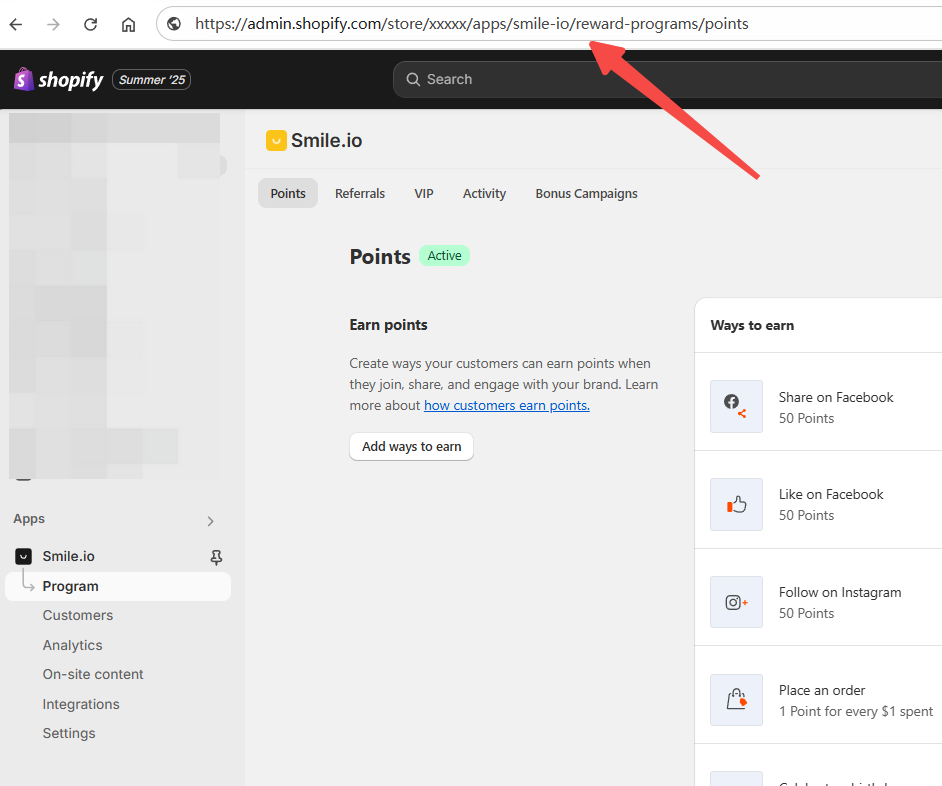This screenshot has width=942, height=786.
Task: Open Integrations in the sidebar
Action: pyautogui.click(x=81, y=704)
